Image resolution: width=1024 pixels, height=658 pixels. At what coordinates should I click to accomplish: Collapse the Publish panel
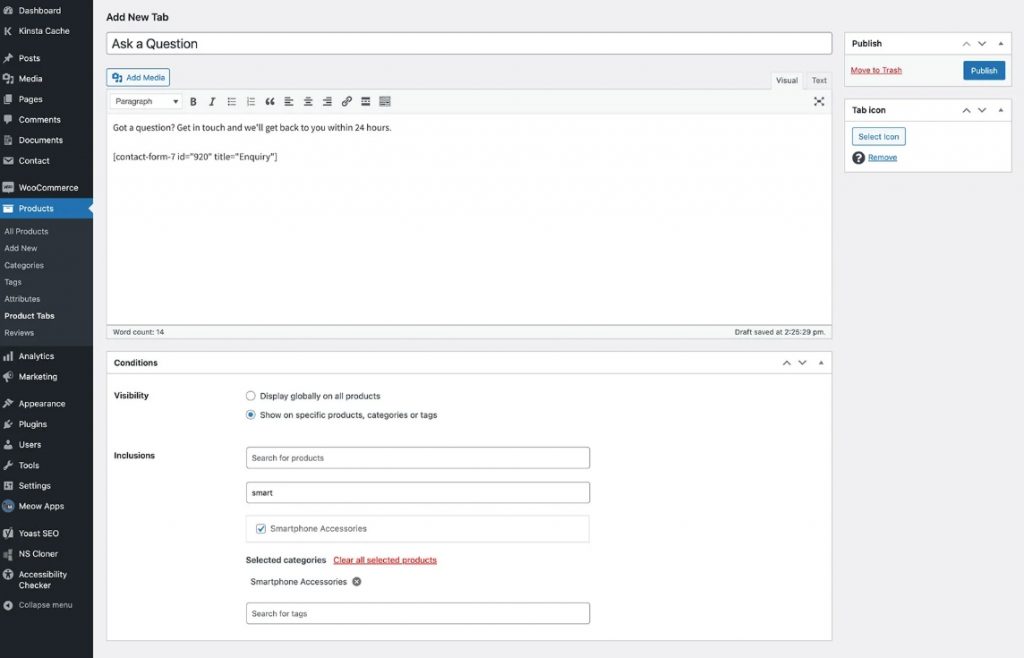(x=1000, y=44)
